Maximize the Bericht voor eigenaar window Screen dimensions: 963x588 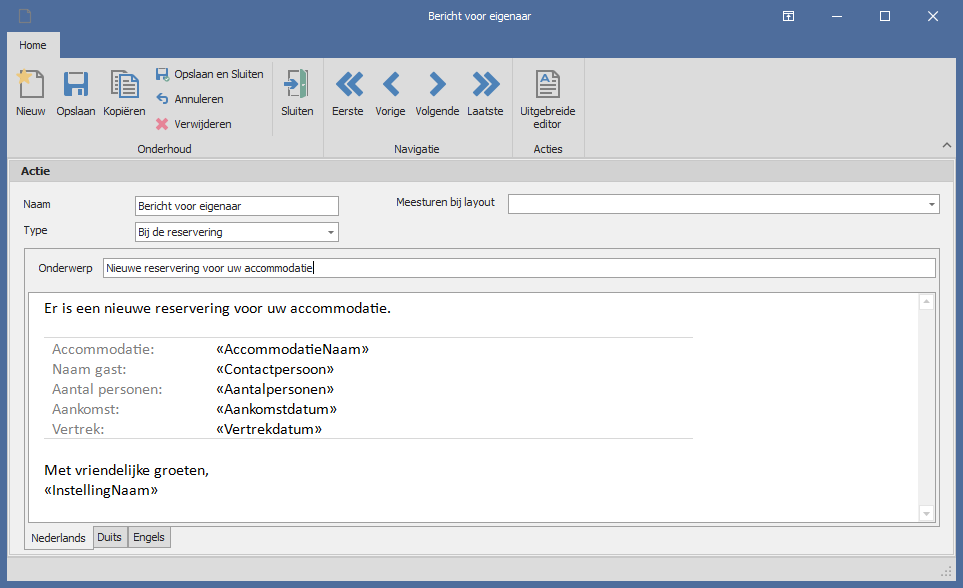coord(885,16)
